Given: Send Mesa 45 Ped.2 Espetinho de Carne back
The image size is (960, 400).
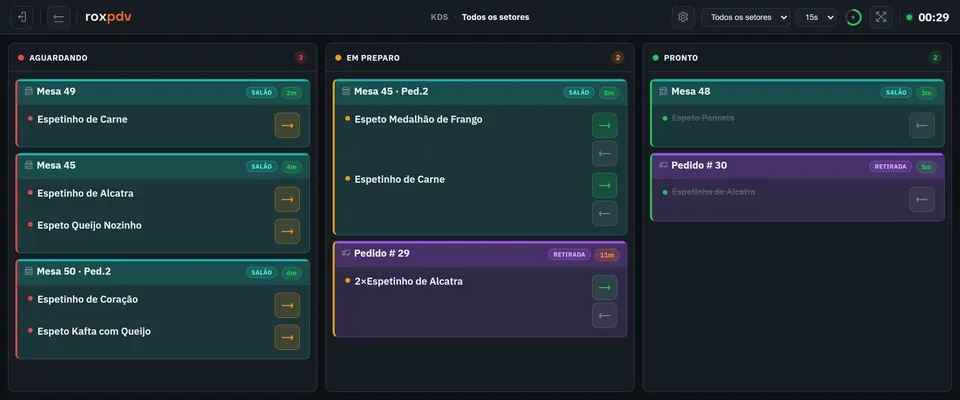Looking at the screenshot, I should pos(604,213).
